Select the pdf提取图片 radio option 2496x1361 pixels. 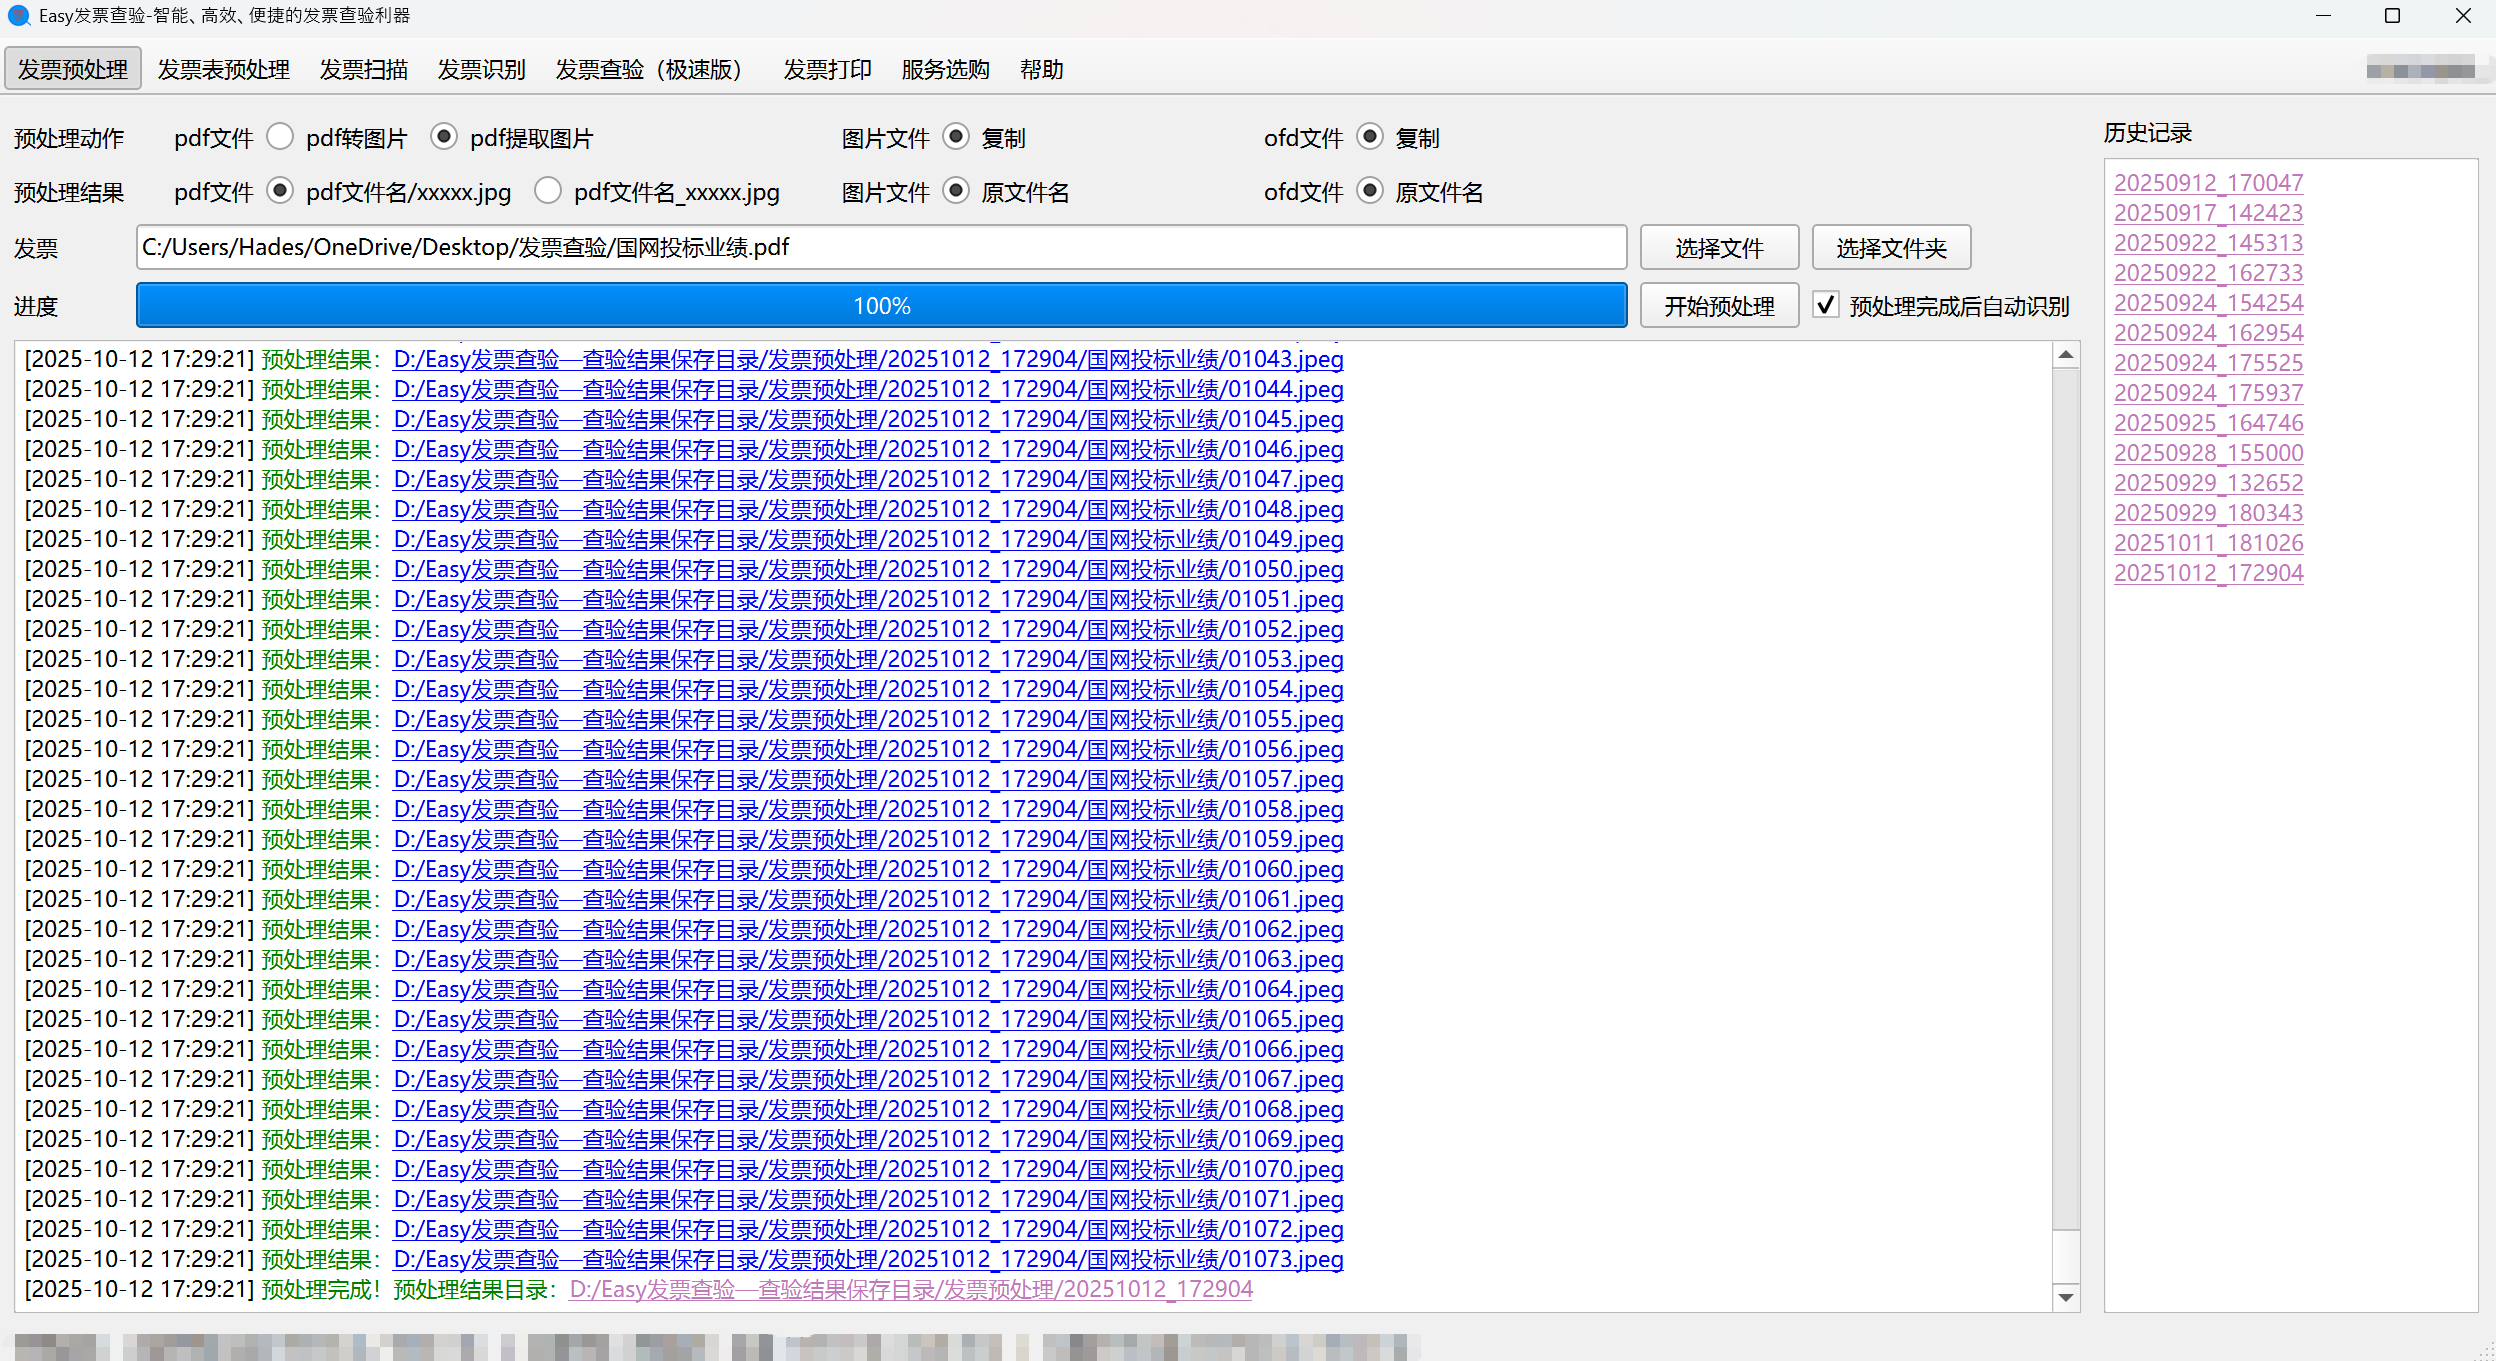coord(444,137)
